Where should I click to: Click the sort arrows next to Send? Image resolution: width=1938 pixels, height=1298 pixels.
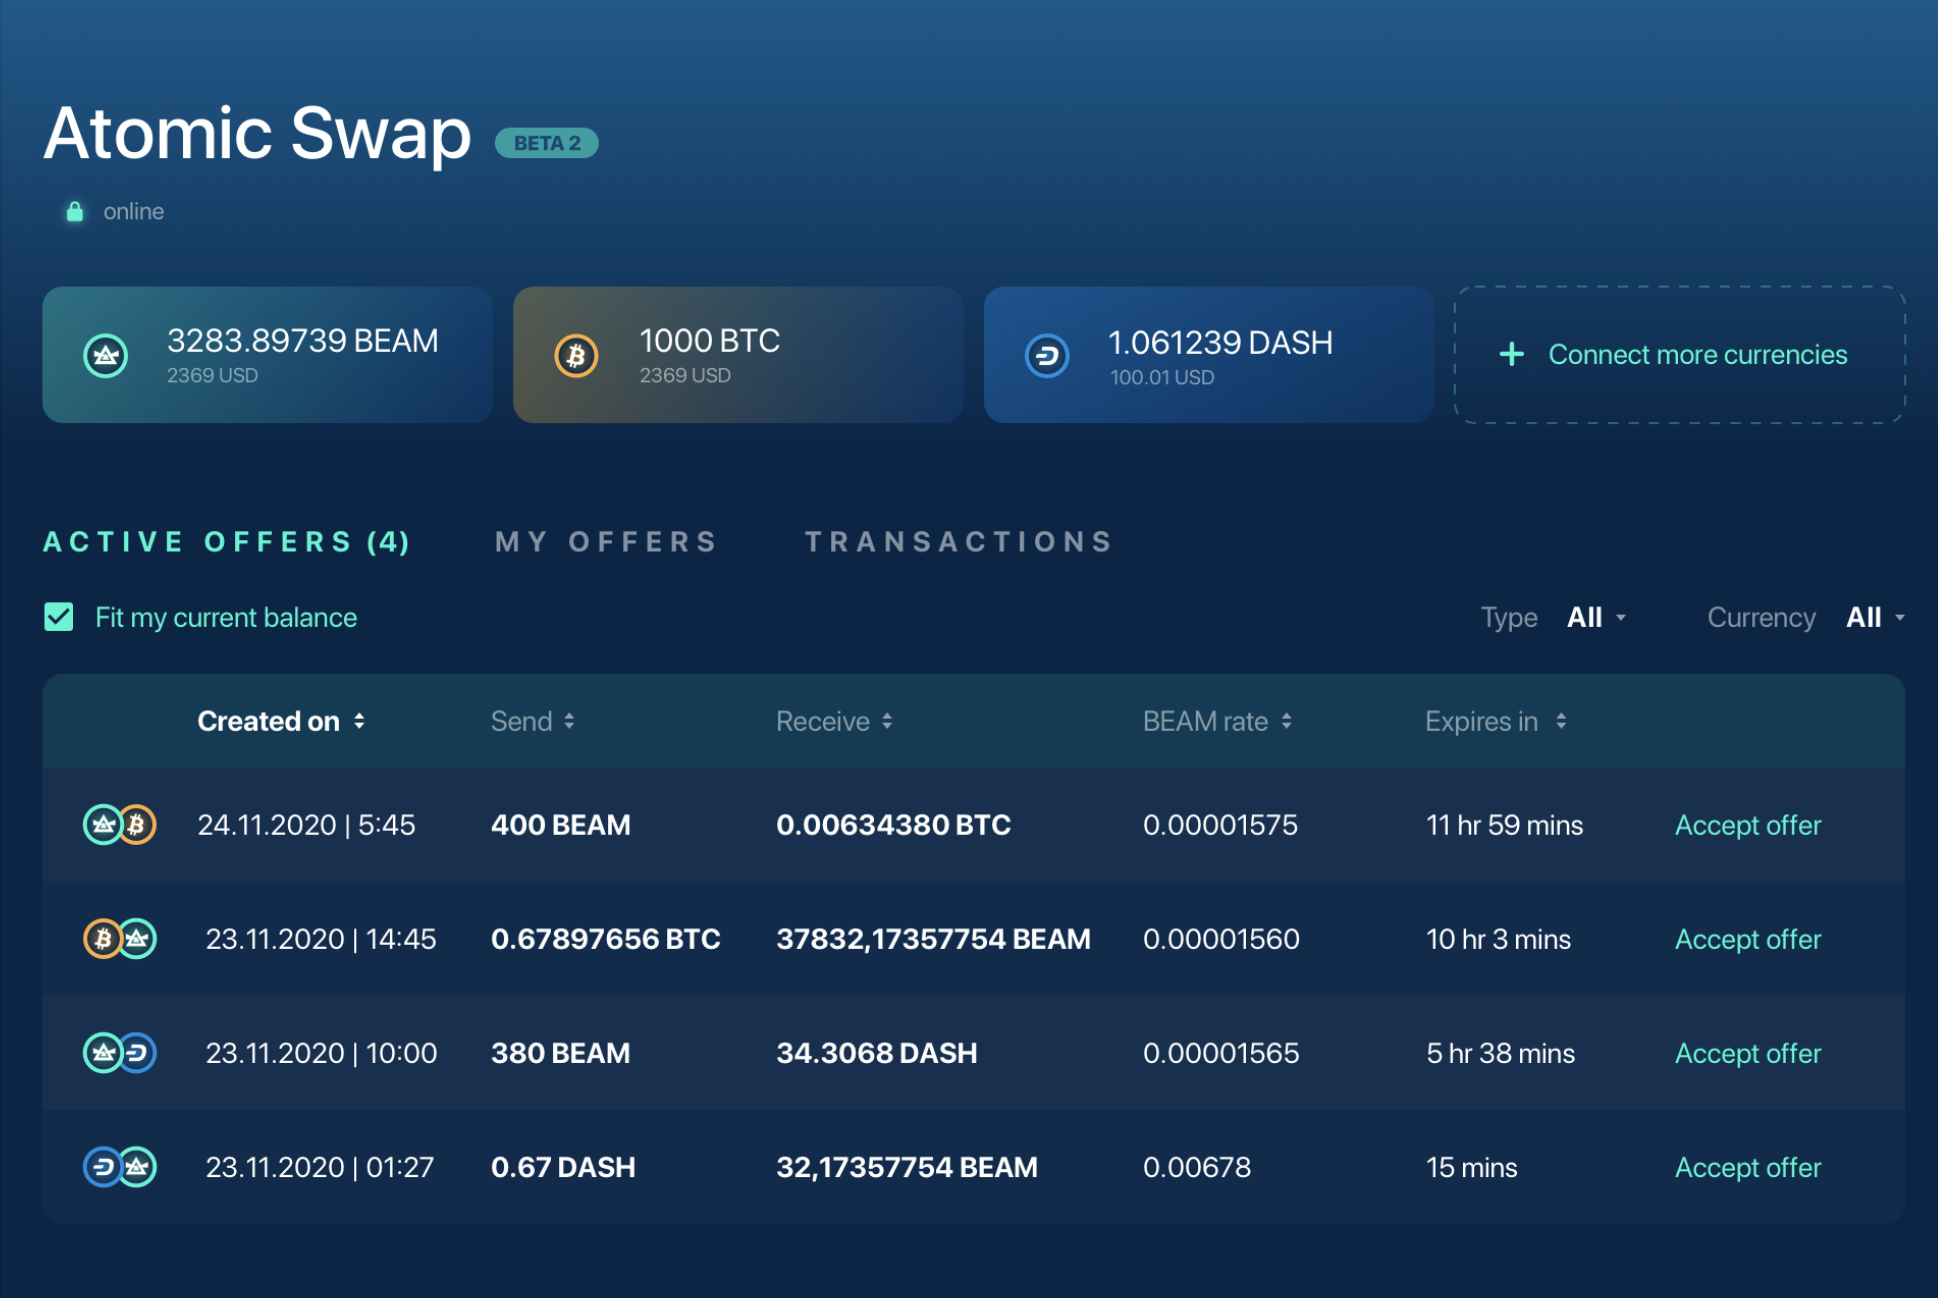569,721
